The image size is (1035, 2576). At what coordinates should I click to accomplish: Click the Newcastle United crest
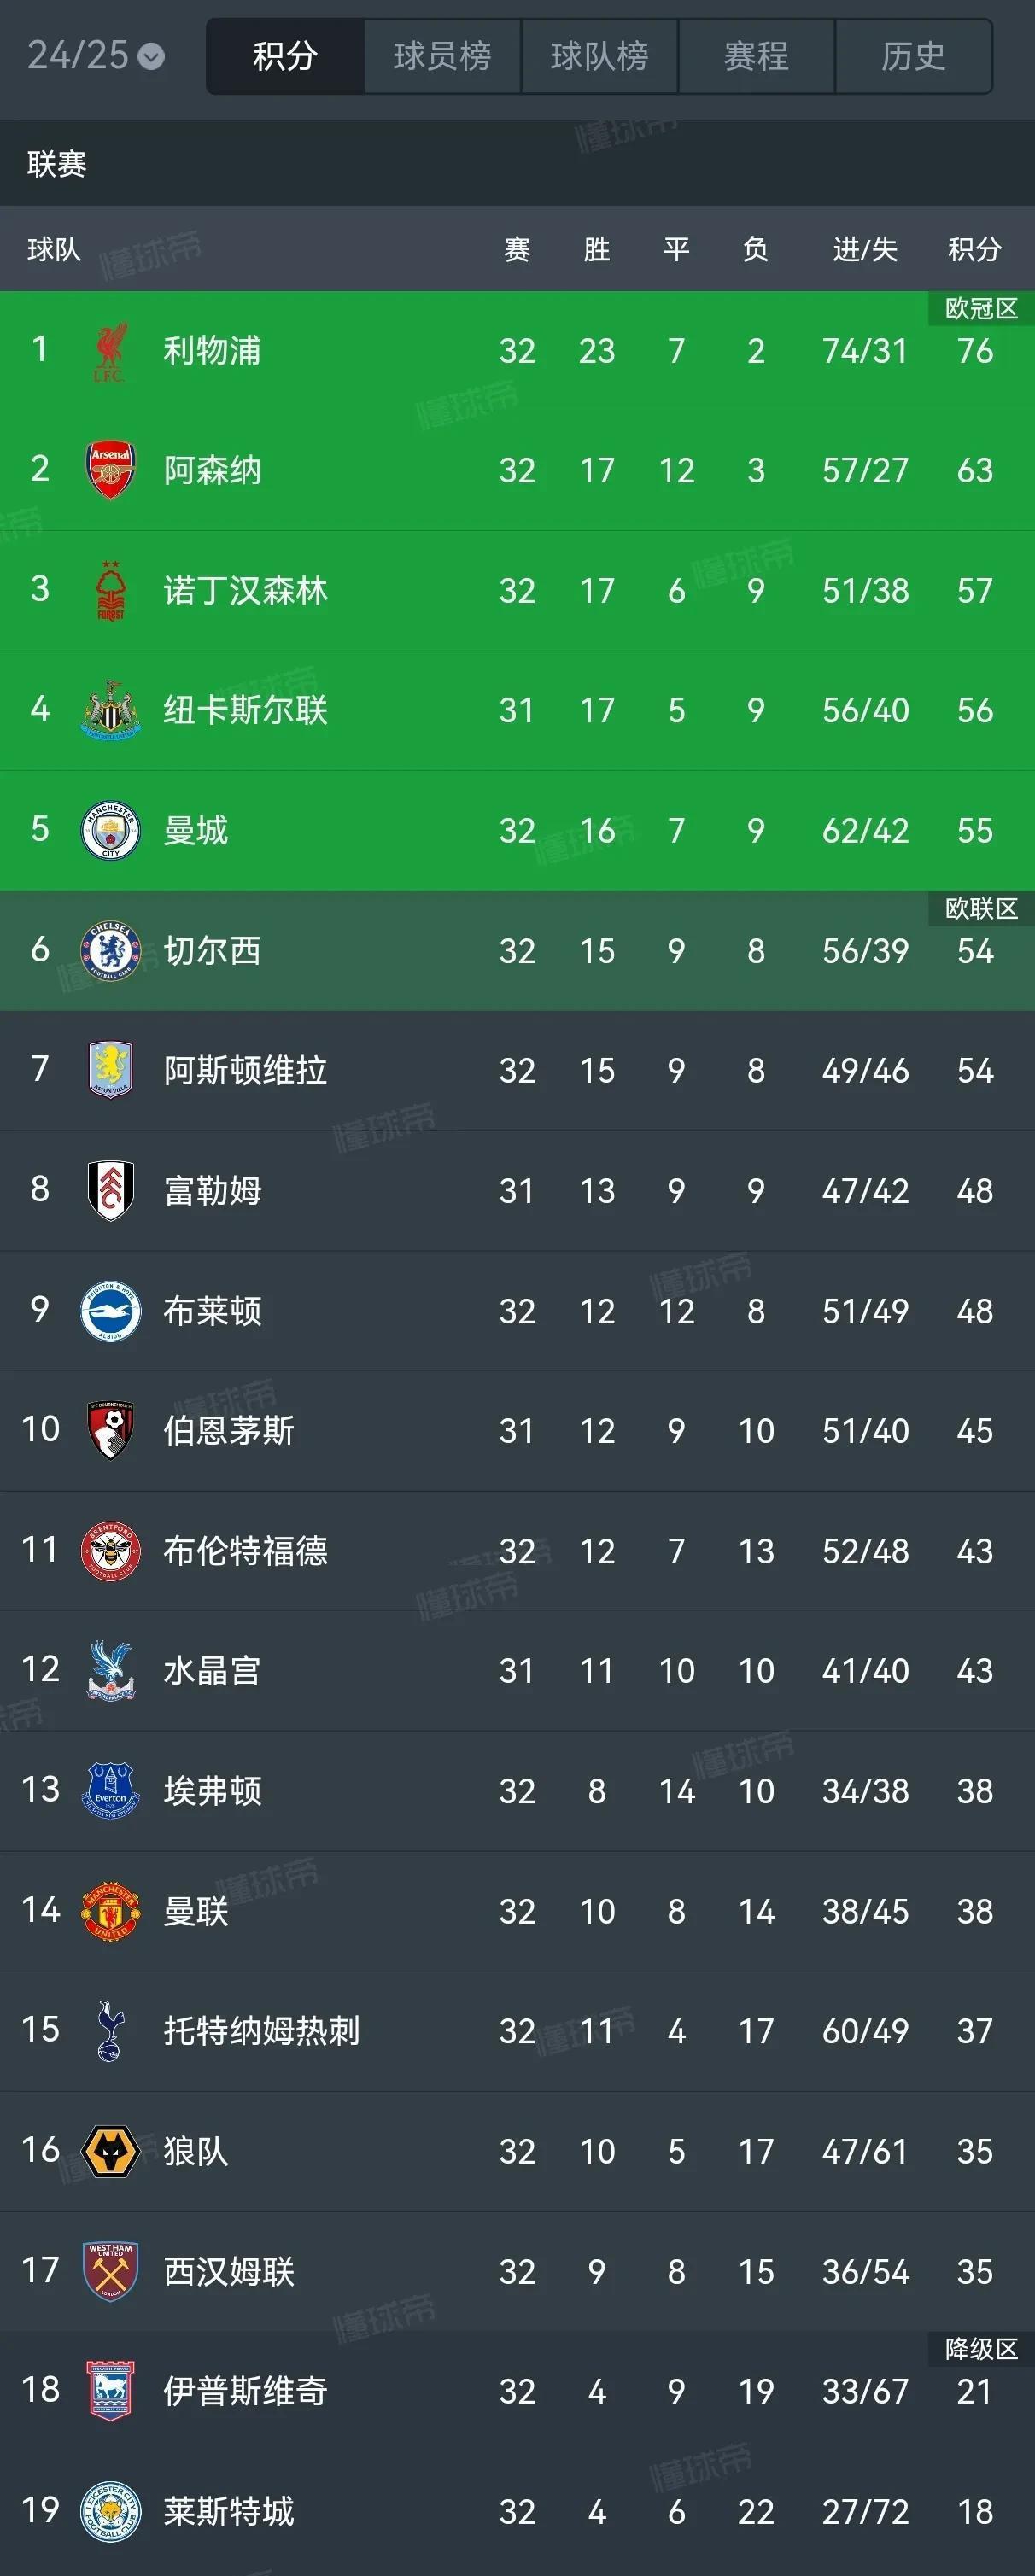(110, 710)
